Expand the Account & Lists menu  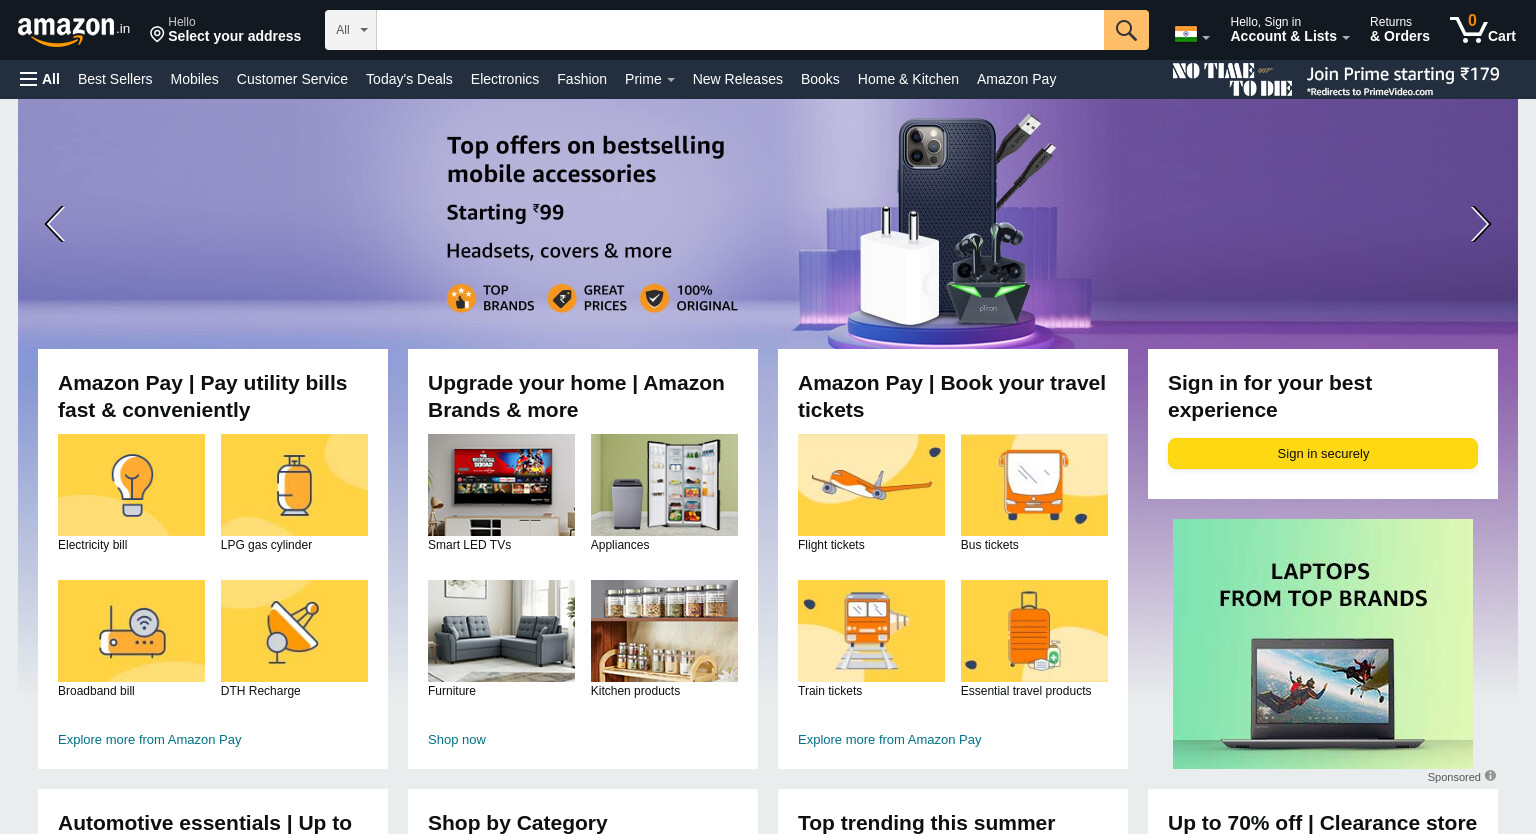coord(1289,30)
